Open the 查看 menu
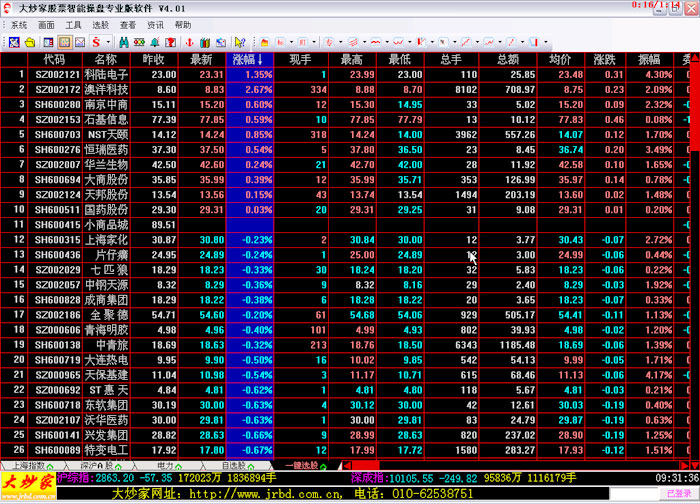The height and width of the screenshot is (504, 700). click(128, 25)
